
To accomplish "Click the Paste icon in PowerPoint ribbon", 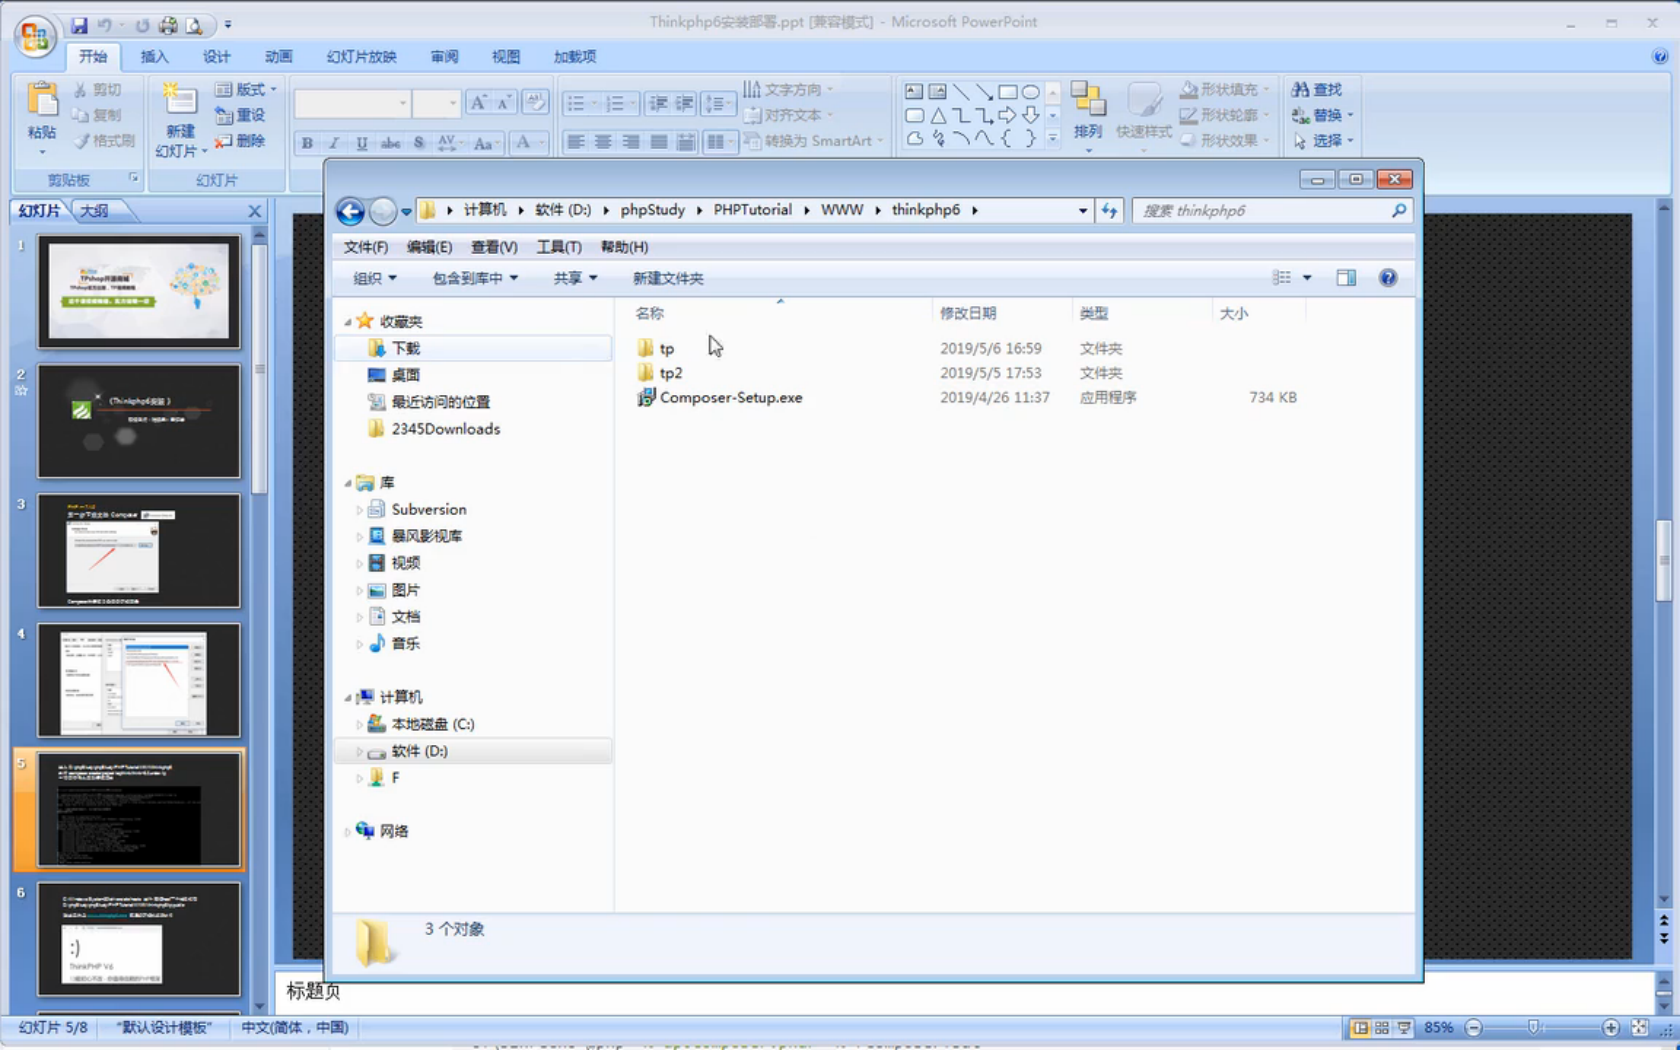I will pos(42,100).
